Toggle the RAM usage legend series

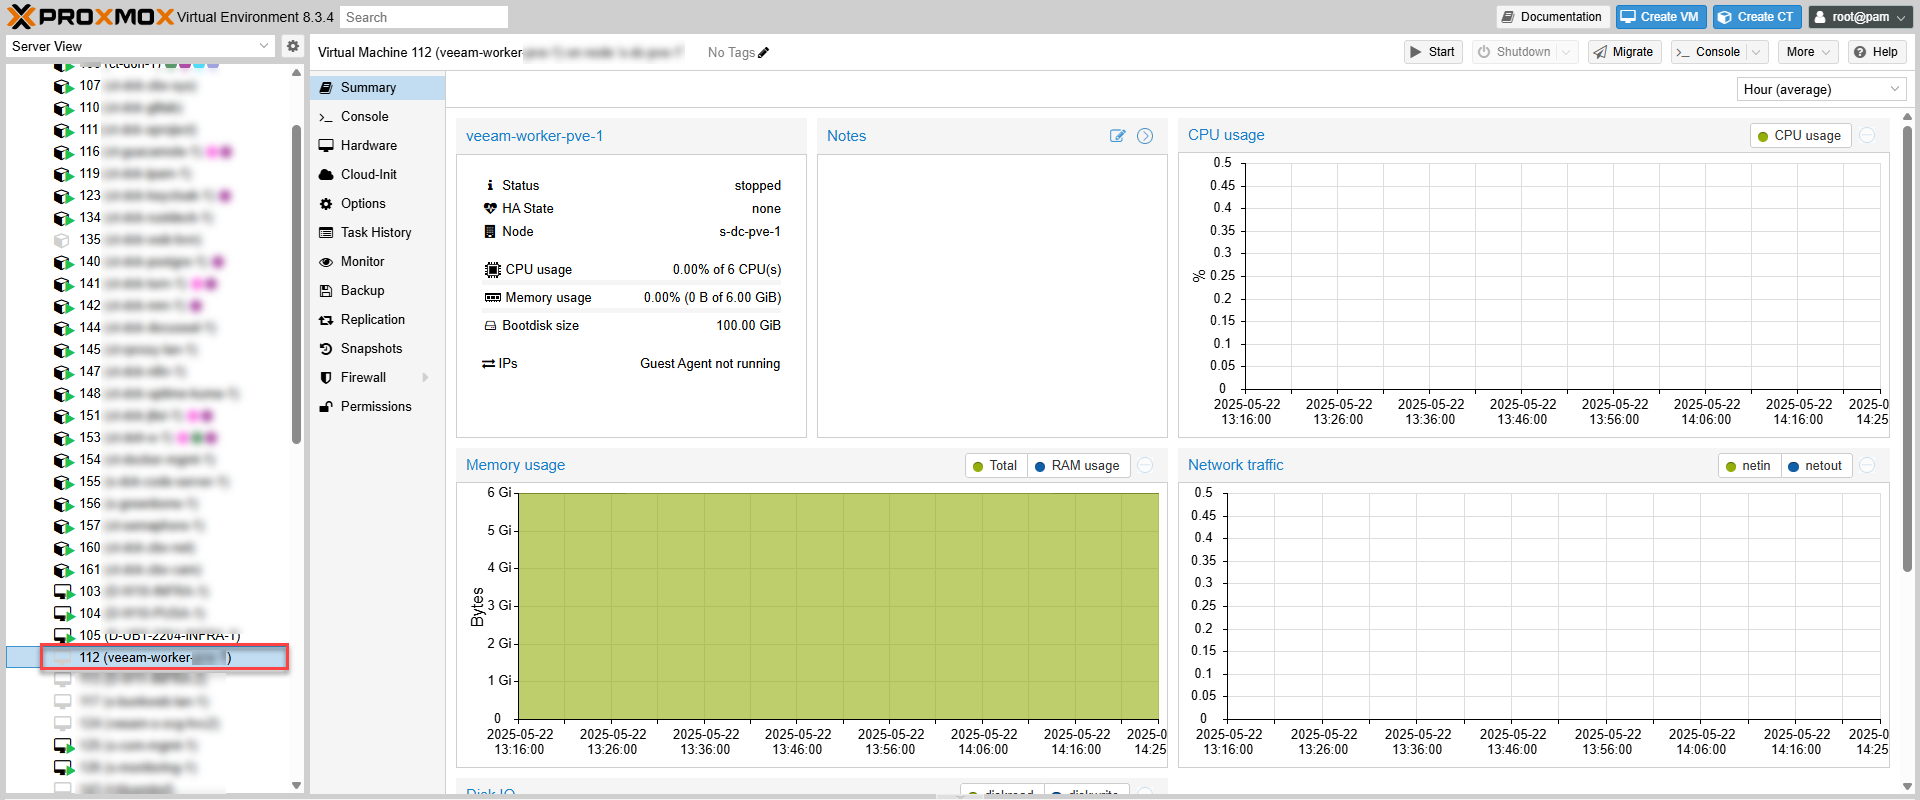[1077, 466]
